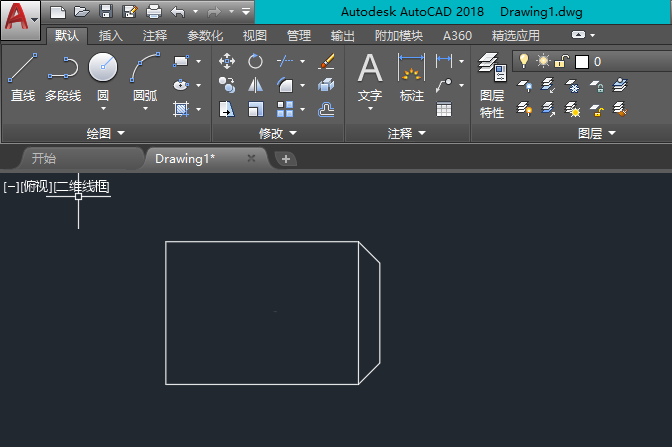
Task: Click the Save icon in quick access toolbar
Action: pos(105,12)
